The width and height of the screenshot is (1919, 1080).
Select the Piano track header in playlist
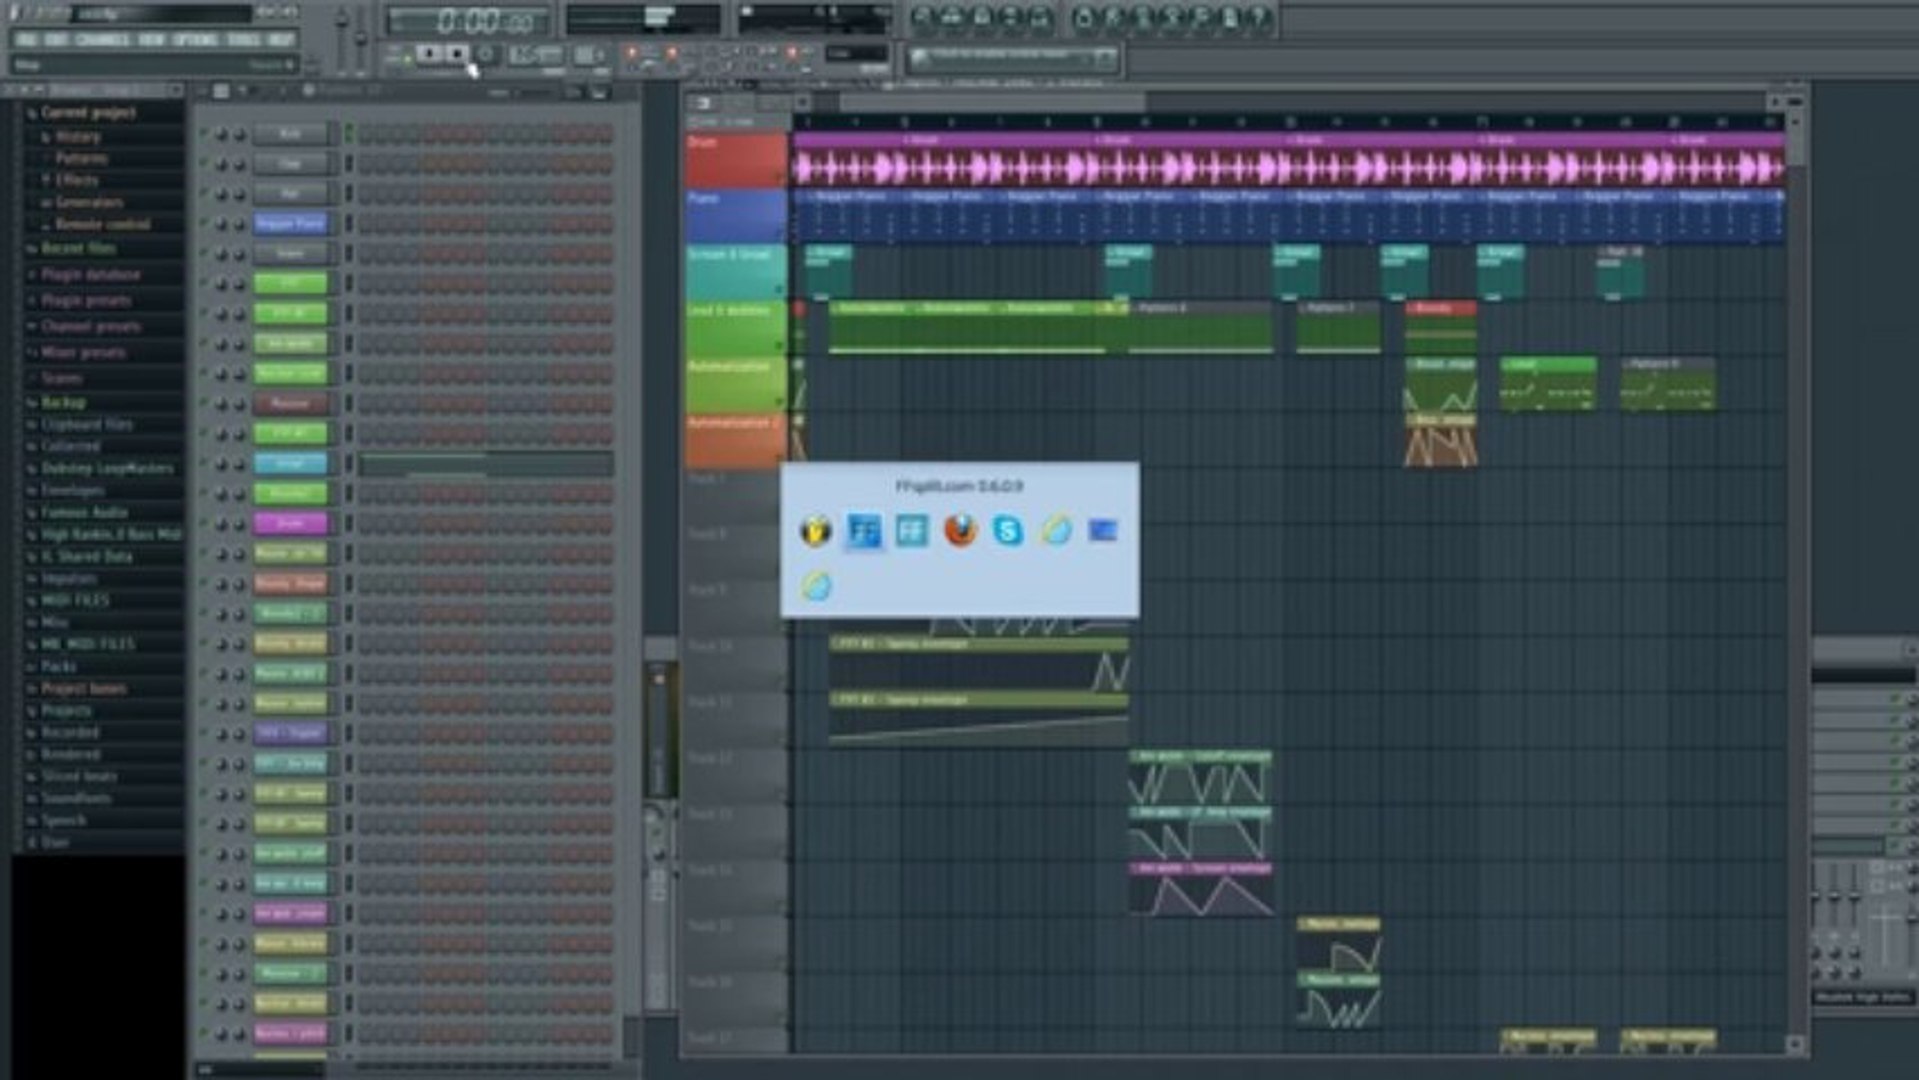(735, 216)
